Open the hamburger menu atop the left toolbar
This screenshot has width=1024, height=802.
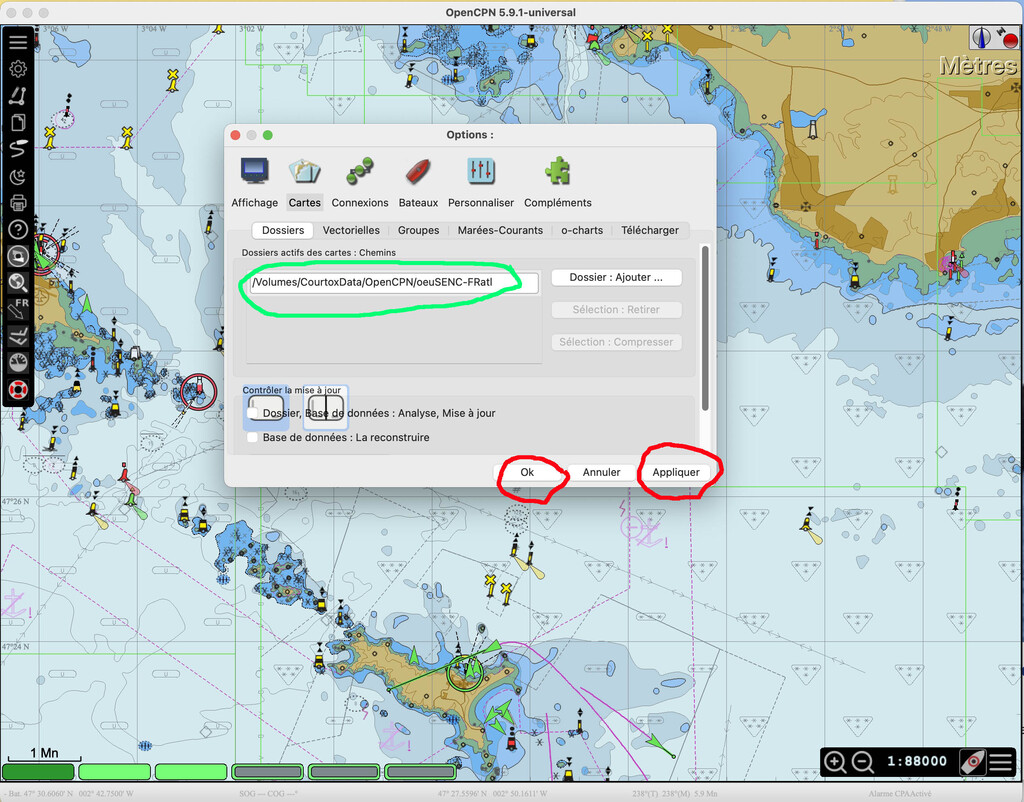[18, 42]
